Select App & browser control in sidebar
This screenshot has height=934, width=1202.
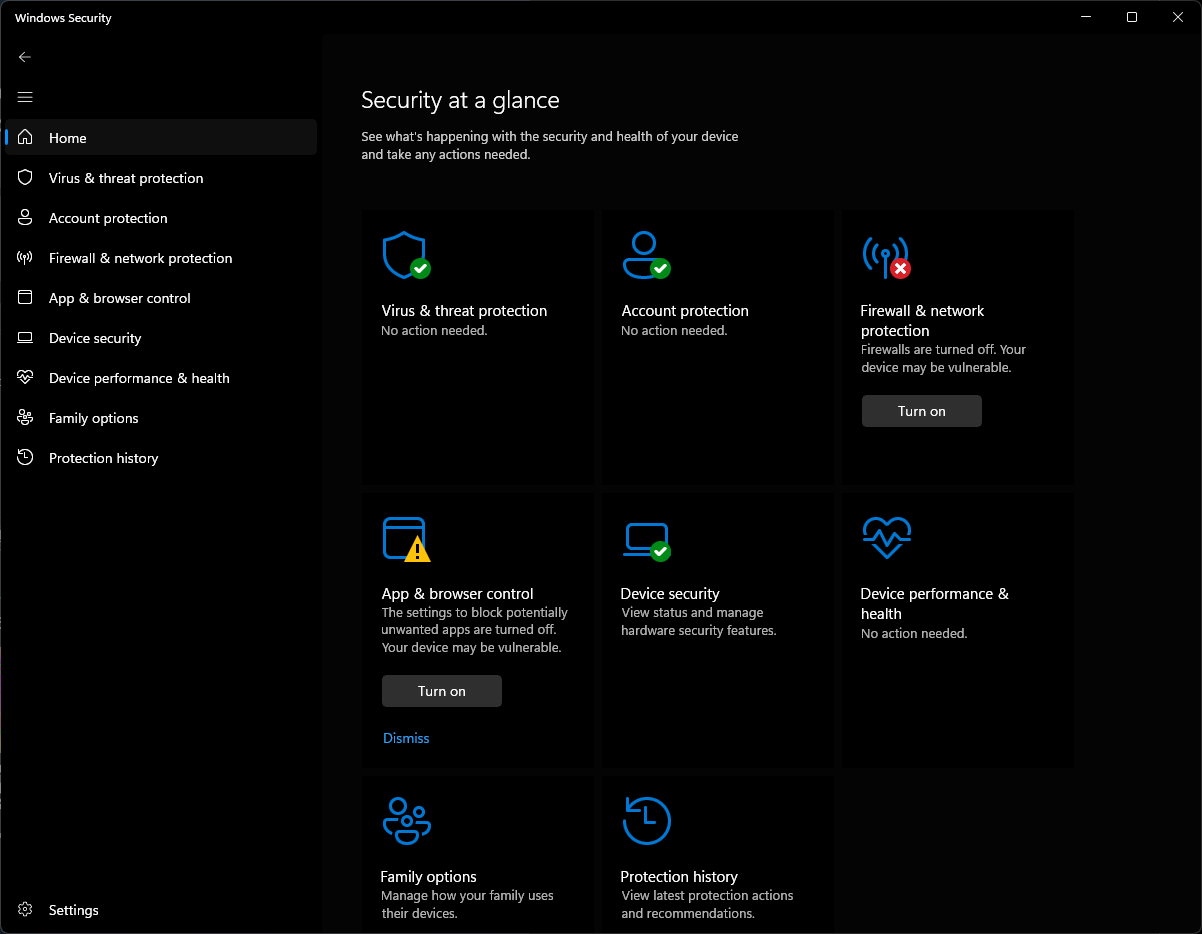[161, 298]
